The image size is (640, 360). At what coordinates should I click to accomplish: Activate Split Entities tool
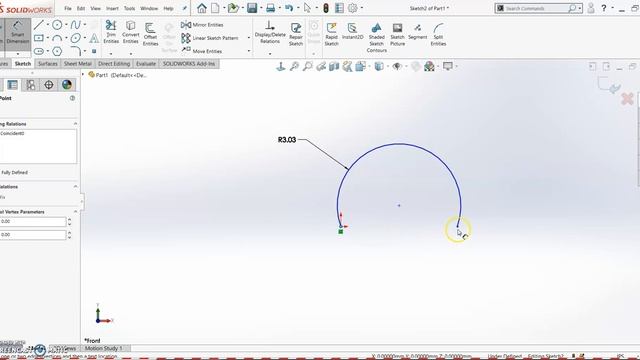438,34
